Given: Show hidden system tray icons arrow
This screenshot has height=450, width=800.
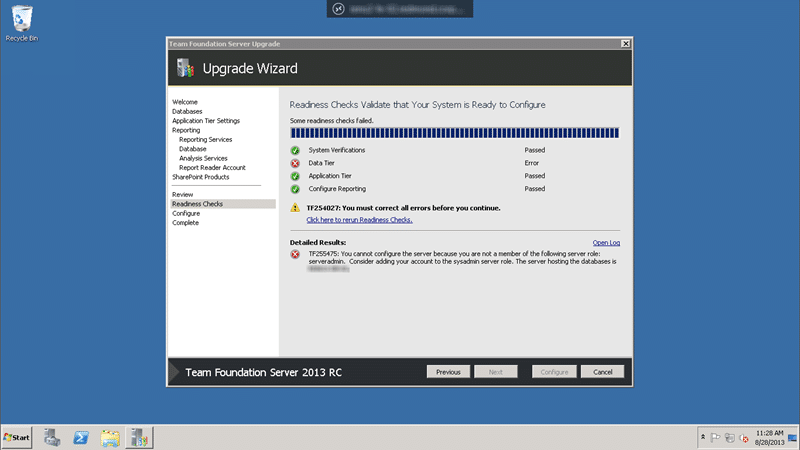Looking at the screenshot, I should click(703, 438).
